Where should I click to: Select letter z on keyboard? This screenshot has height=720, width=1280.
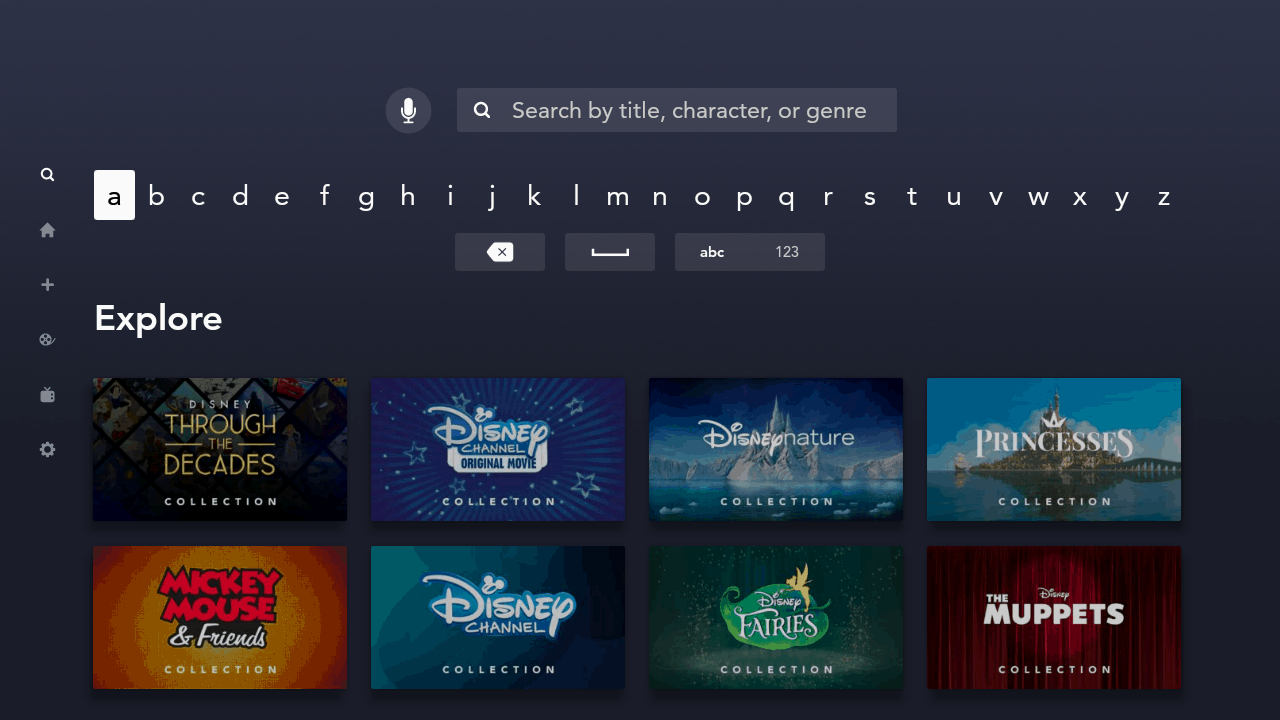click(1164, 196)
